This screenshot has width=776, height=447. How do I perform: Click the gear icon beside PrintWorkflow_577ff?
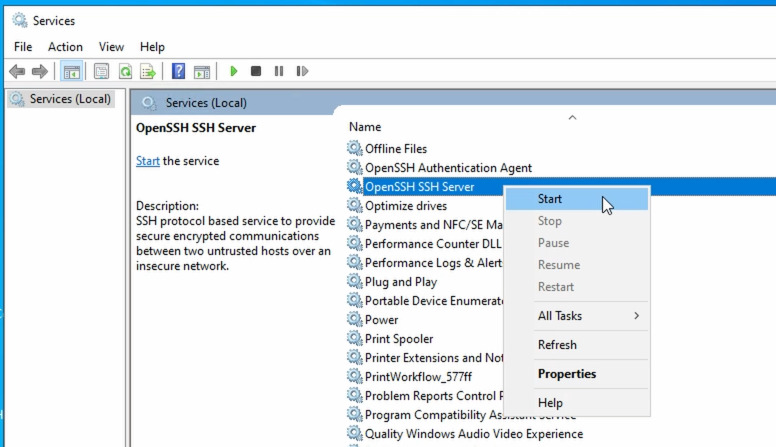point(354,376)
